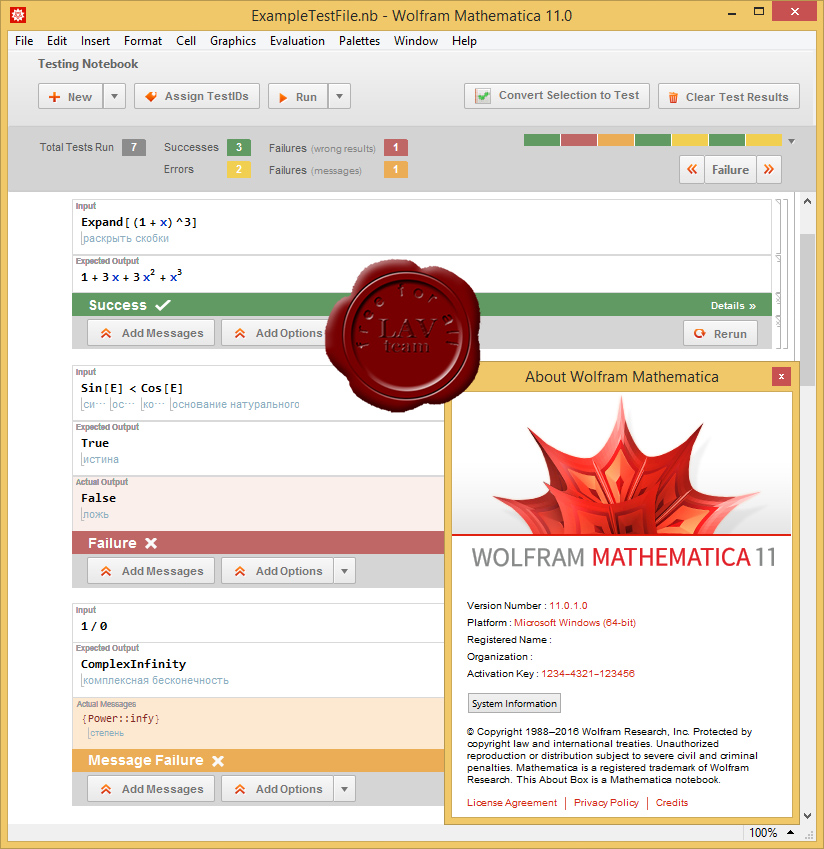Open the Run dropdown arrow
This screenshot has height=849, width=824.
339,97
